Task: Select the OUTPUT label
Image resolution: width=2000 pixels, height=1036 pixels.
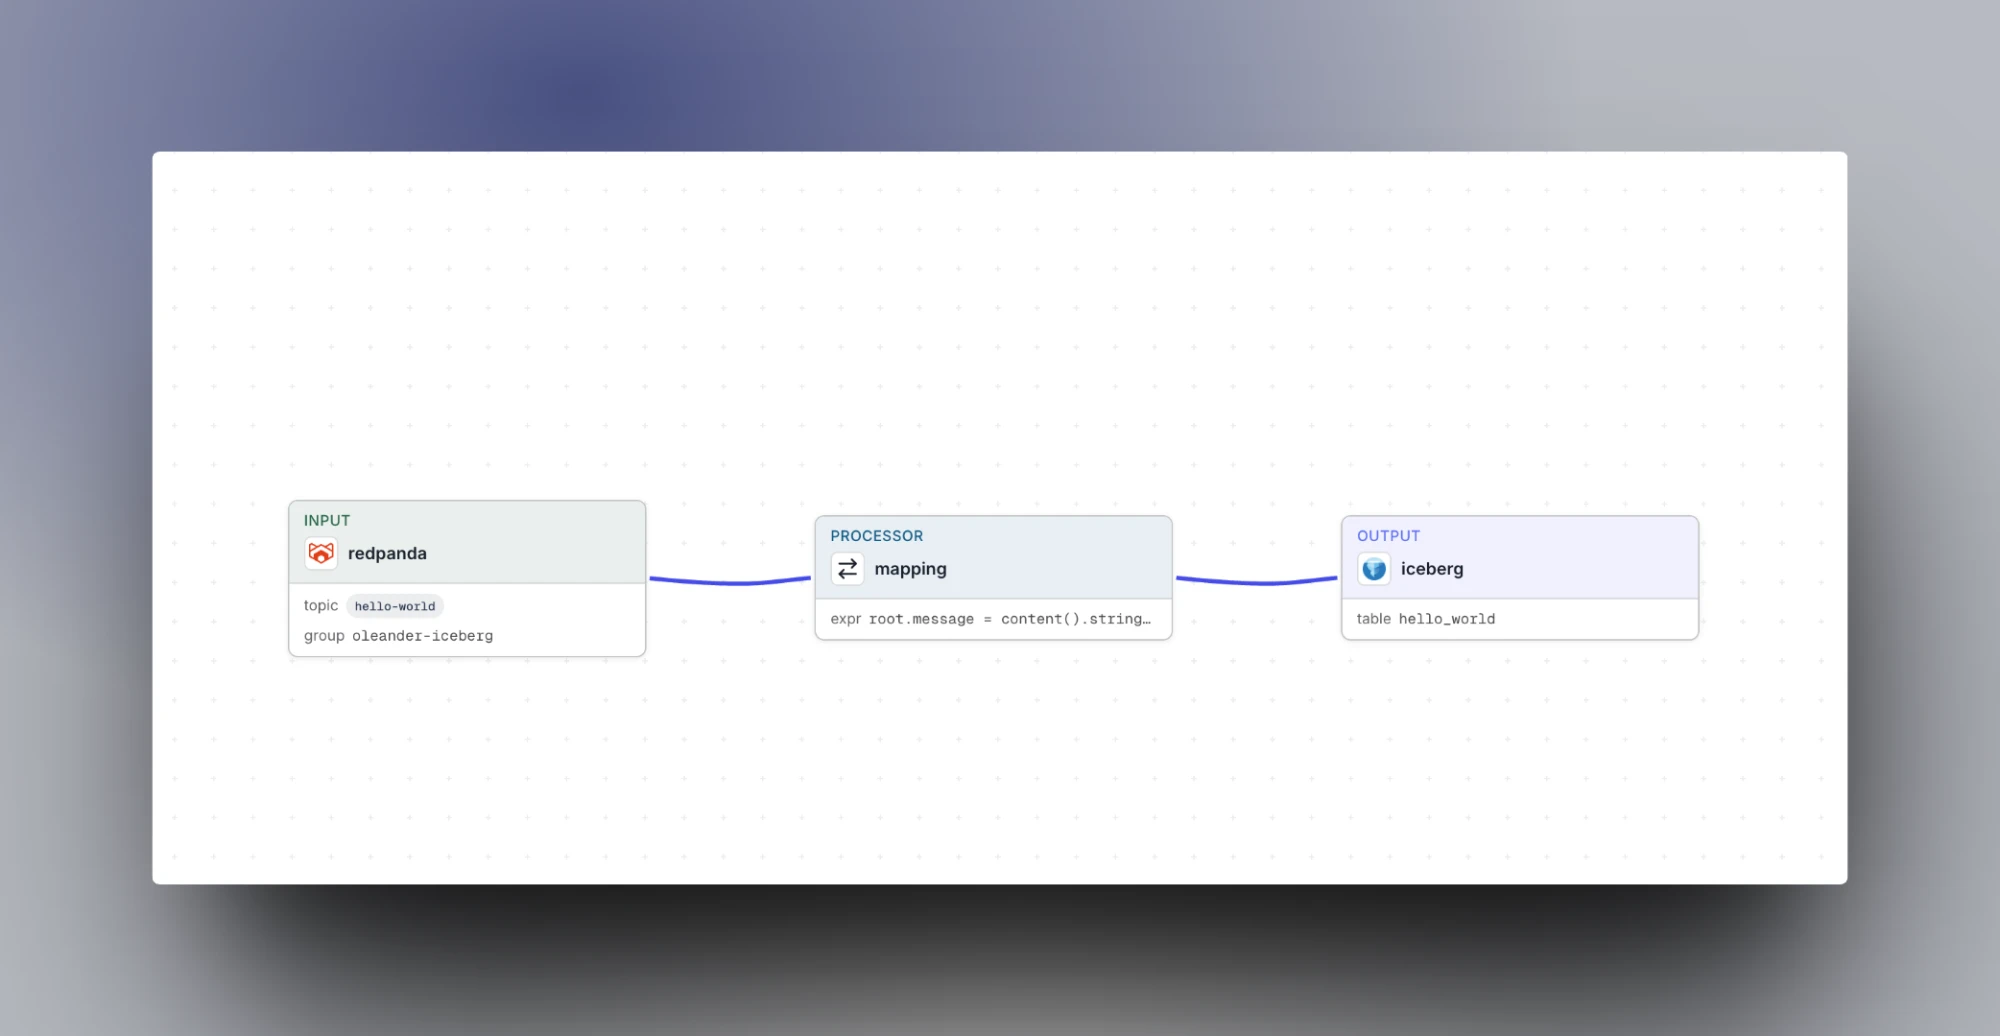Action: 1388,536
